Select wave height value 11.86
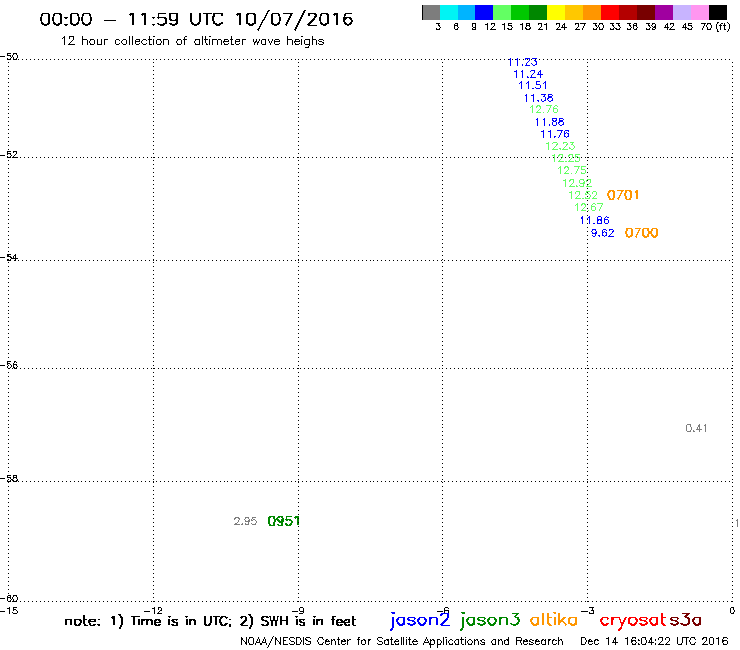 pos(595,220)
